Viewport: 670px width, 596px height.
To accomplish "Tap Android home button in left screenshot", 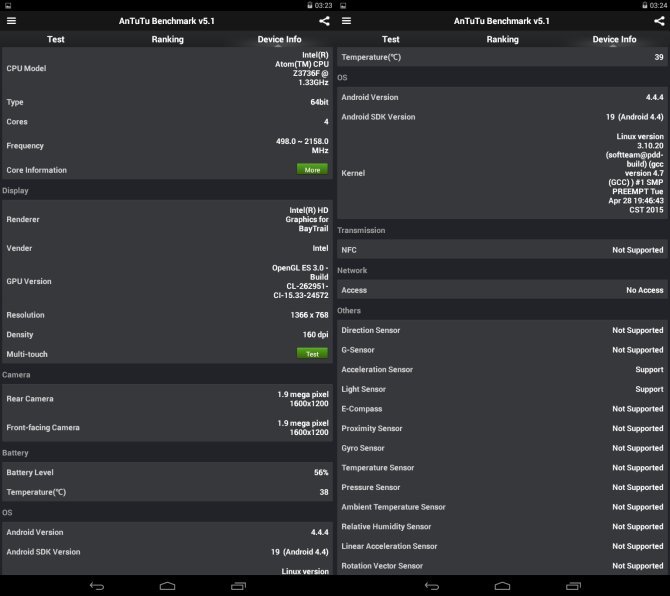I will tap(168, 586).
